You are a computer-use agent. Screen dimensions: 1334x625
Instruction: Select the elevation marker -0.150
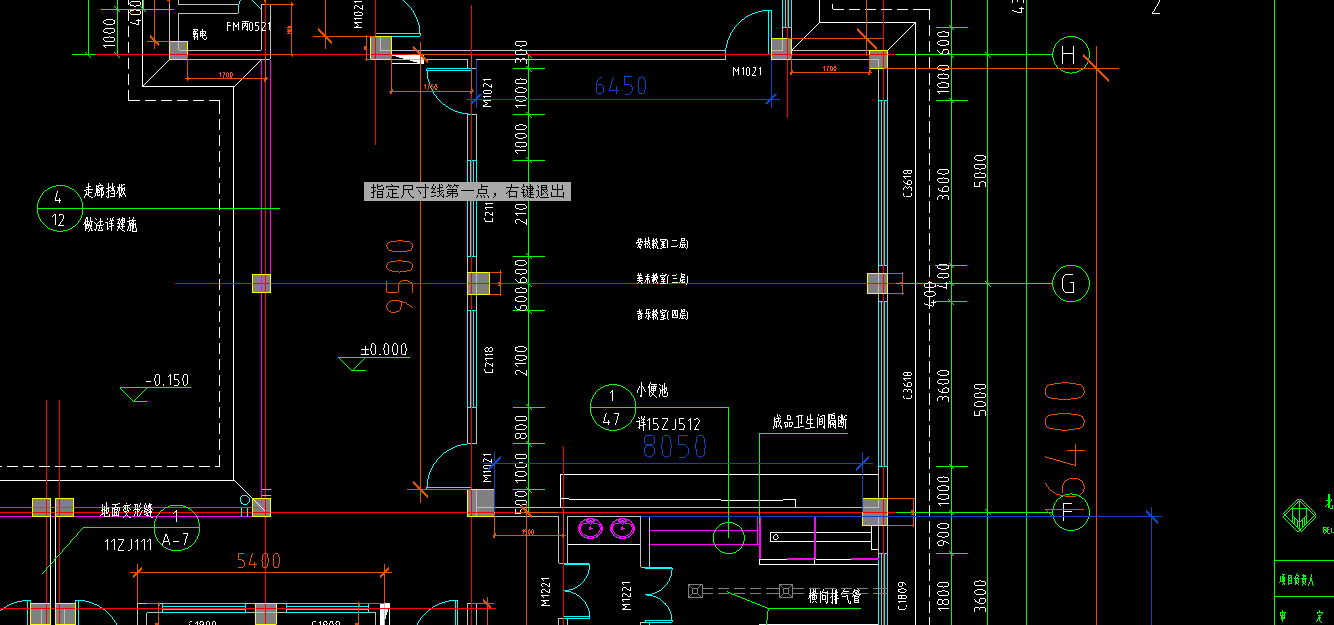(156, 386)
